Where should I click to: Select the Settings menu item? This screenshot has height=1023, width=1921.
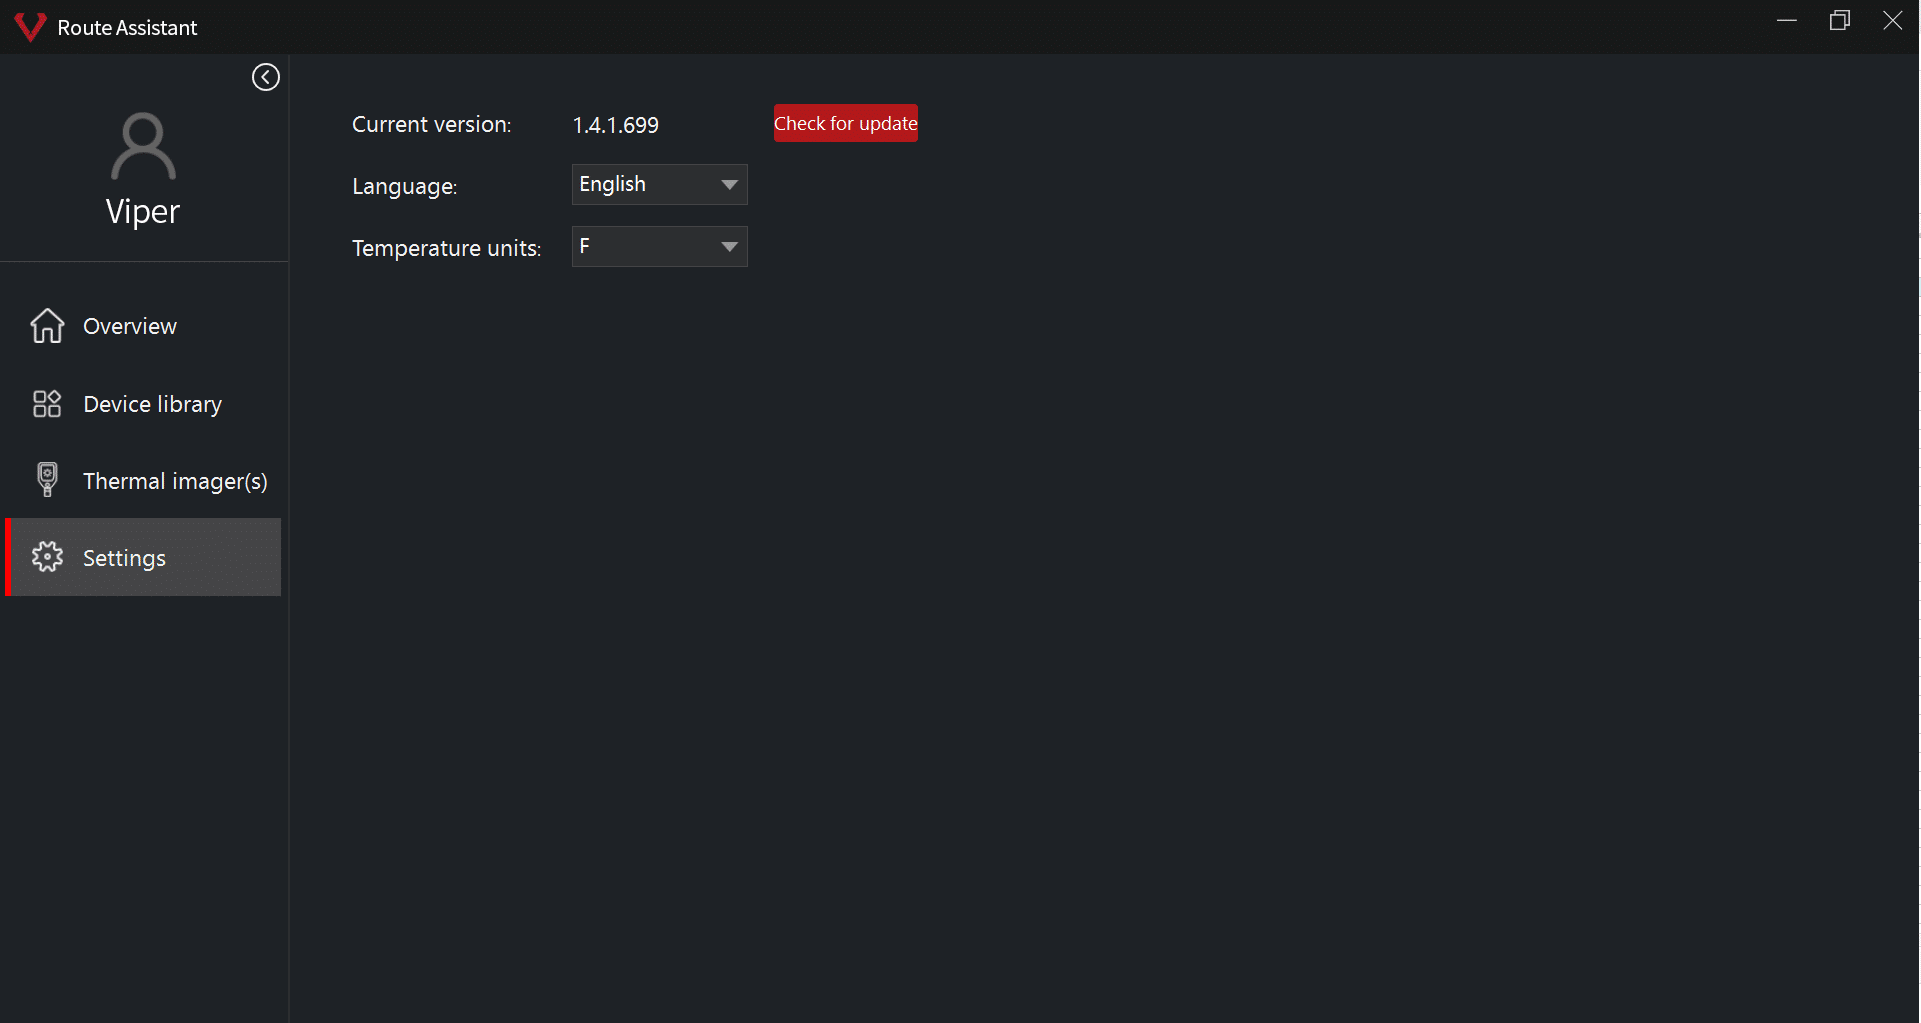point(143,557)
